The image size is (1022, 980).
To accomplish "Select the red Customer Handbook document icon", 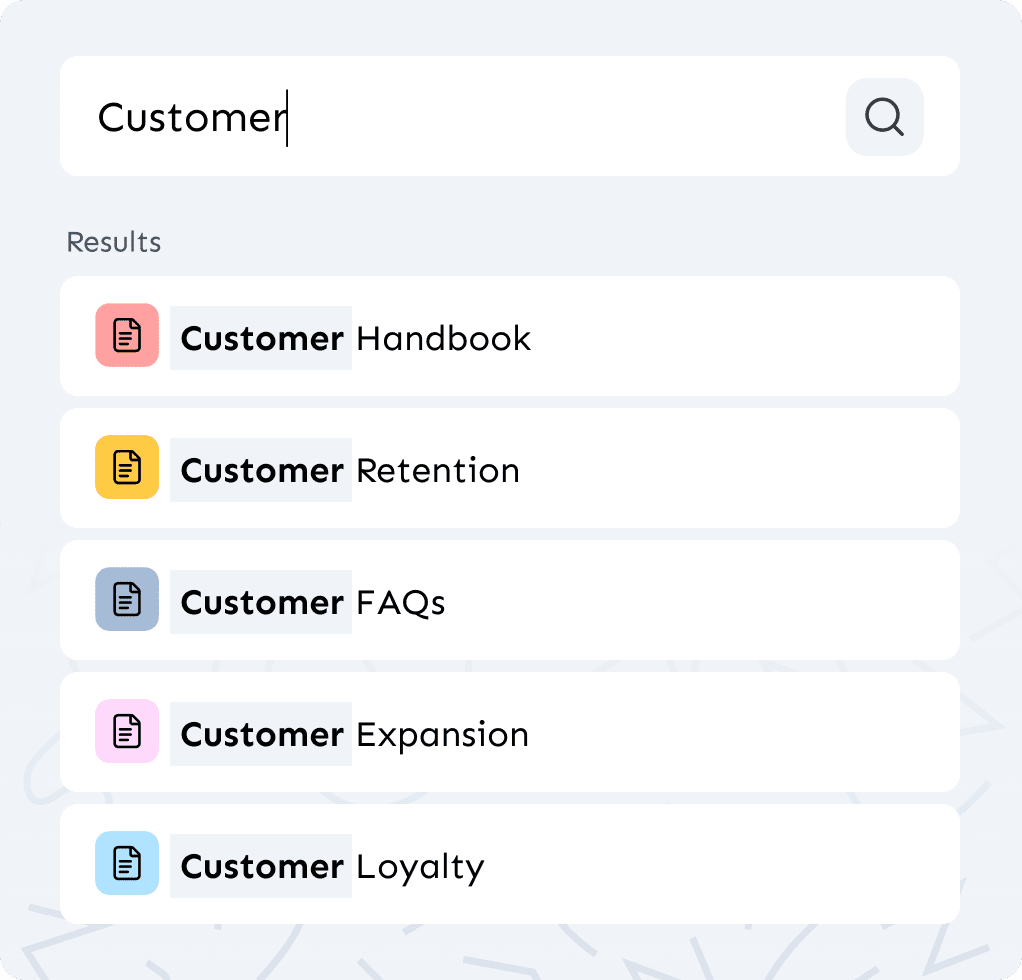I will (x=127, y=335).
